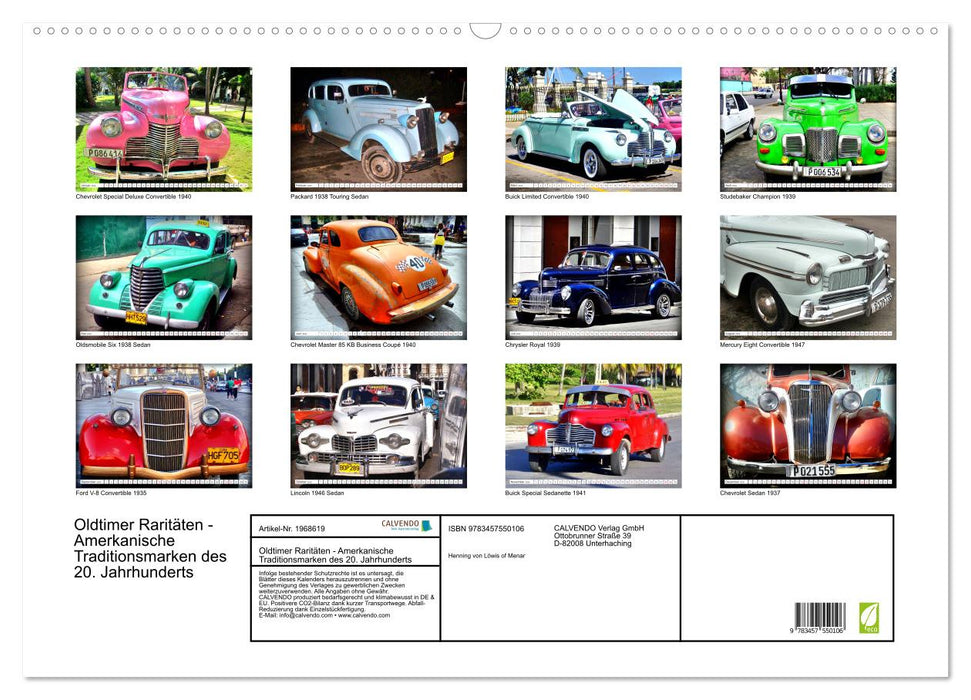Open the Chevrolet Sedan 1937 caption
971x700 pixels.
pyautogui.click(x=750, y=492)
